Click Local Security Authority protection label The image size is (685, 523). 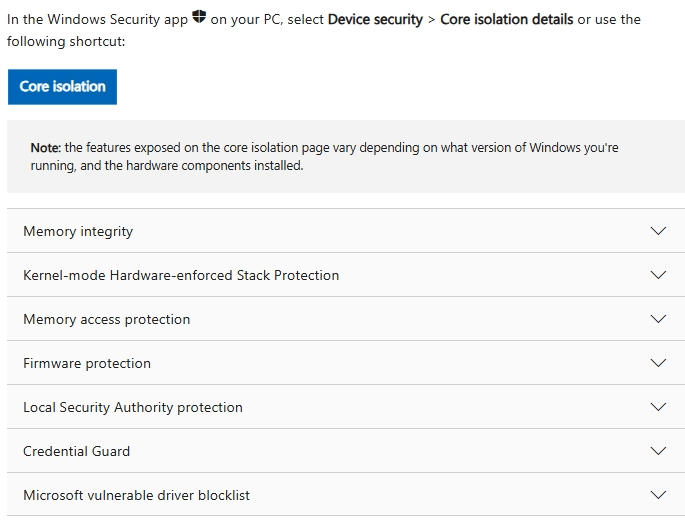coord(133,407)
